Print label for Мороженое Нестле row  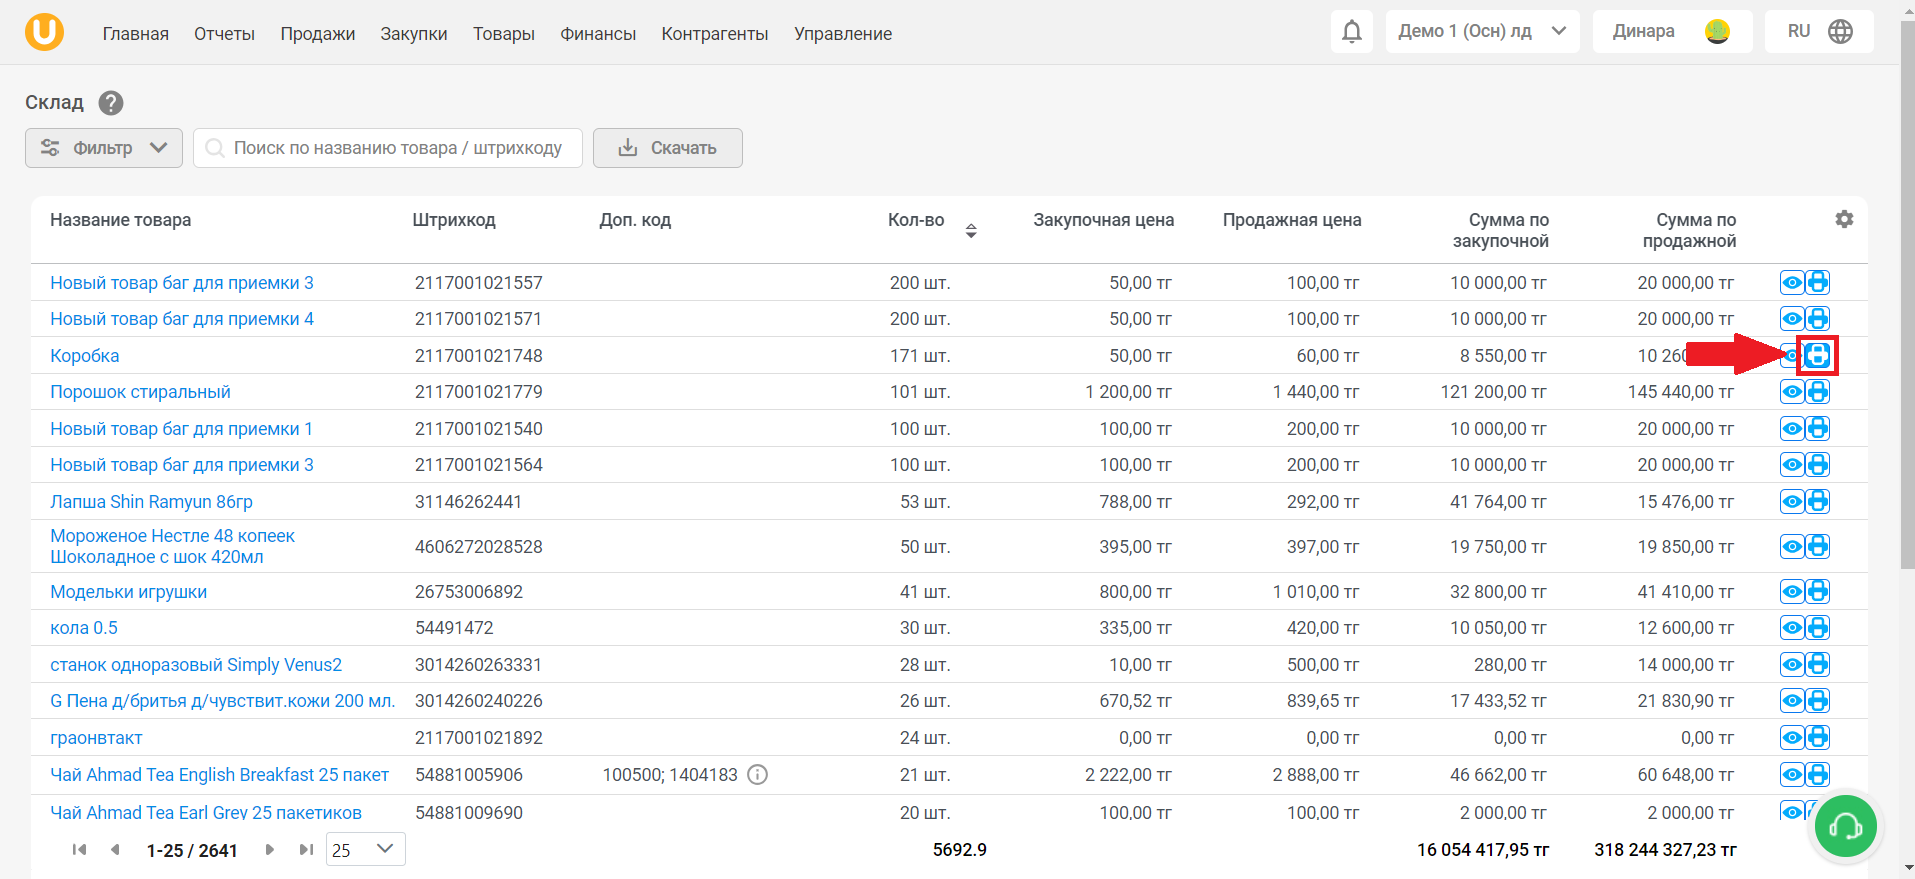pos(1817,546)
